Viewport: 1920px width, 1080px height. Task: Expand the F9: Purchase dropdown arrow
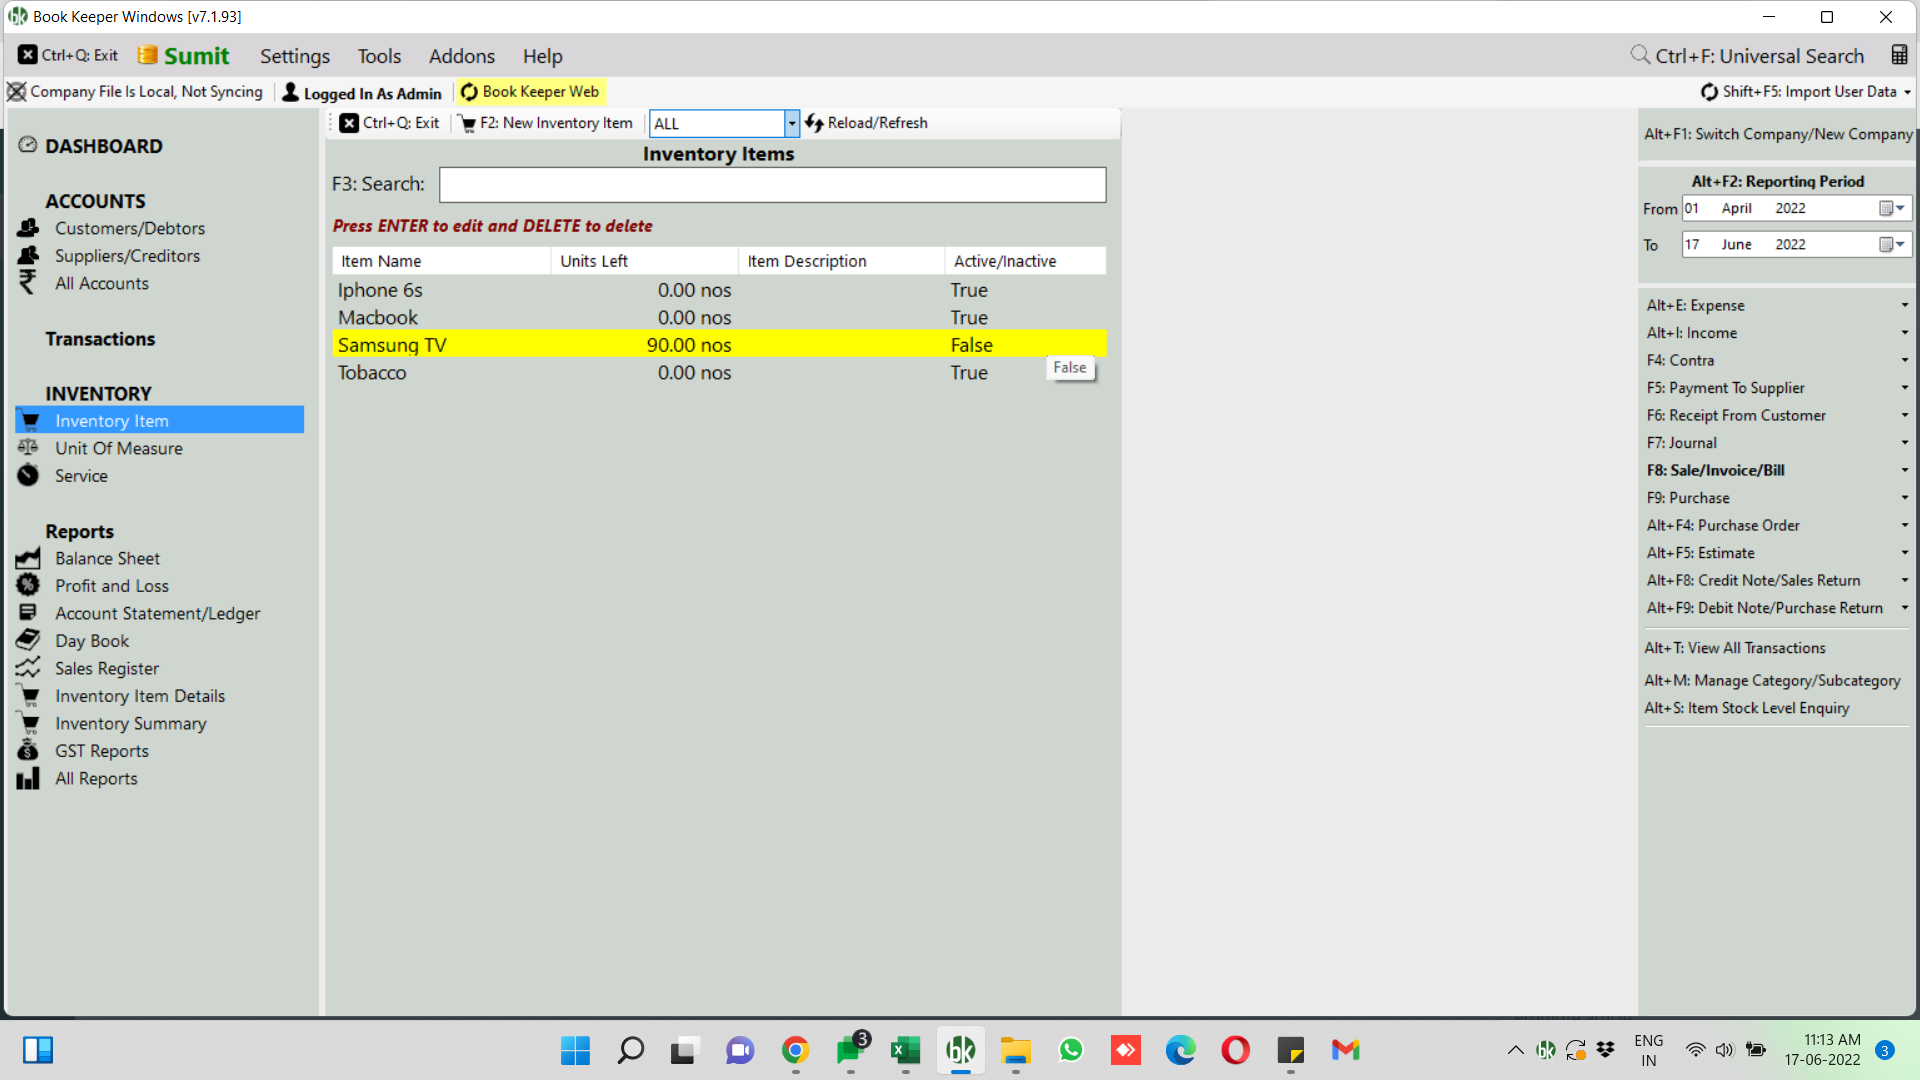(1904, 498)
